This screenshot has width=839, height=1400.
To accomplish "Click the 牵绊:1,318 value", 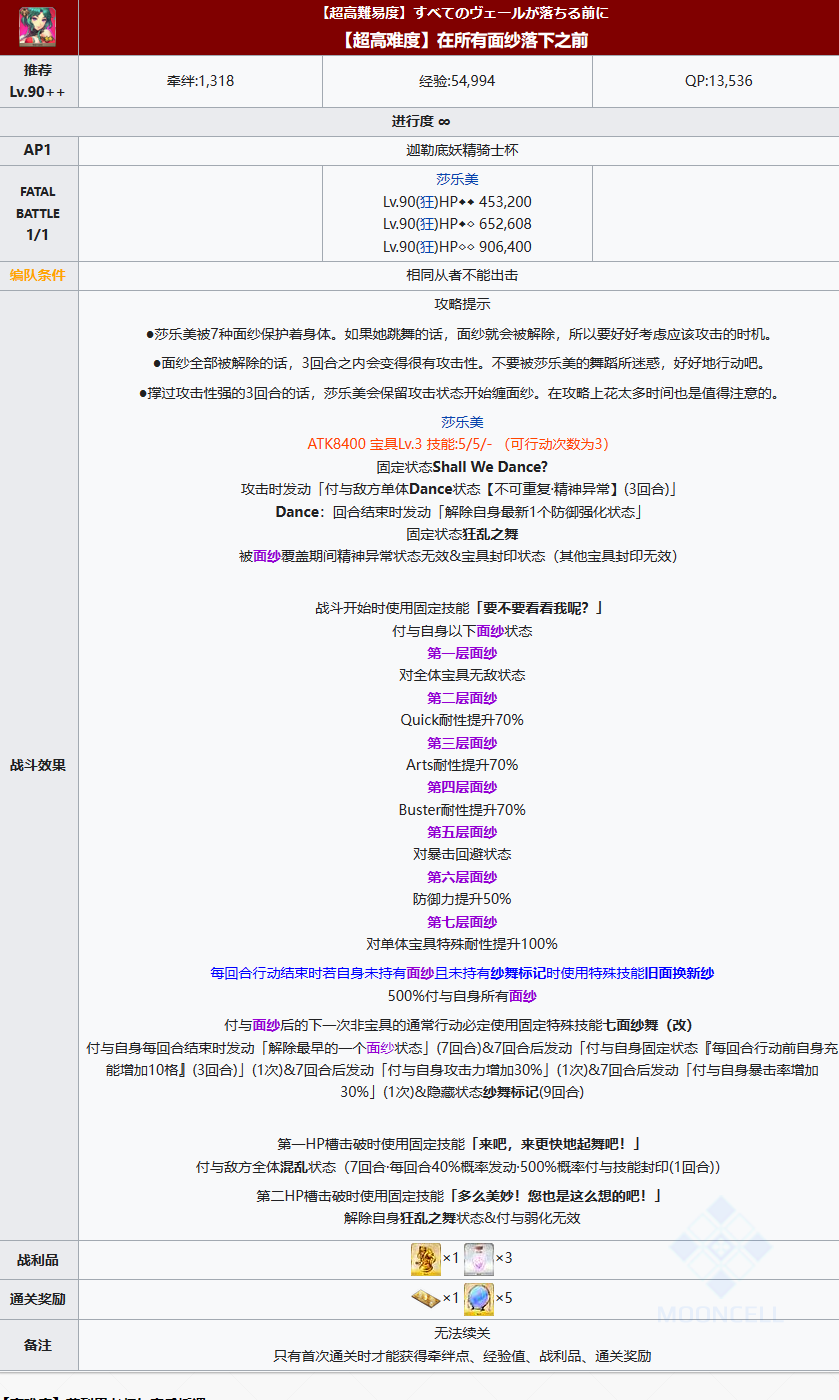I will (201, 81).
